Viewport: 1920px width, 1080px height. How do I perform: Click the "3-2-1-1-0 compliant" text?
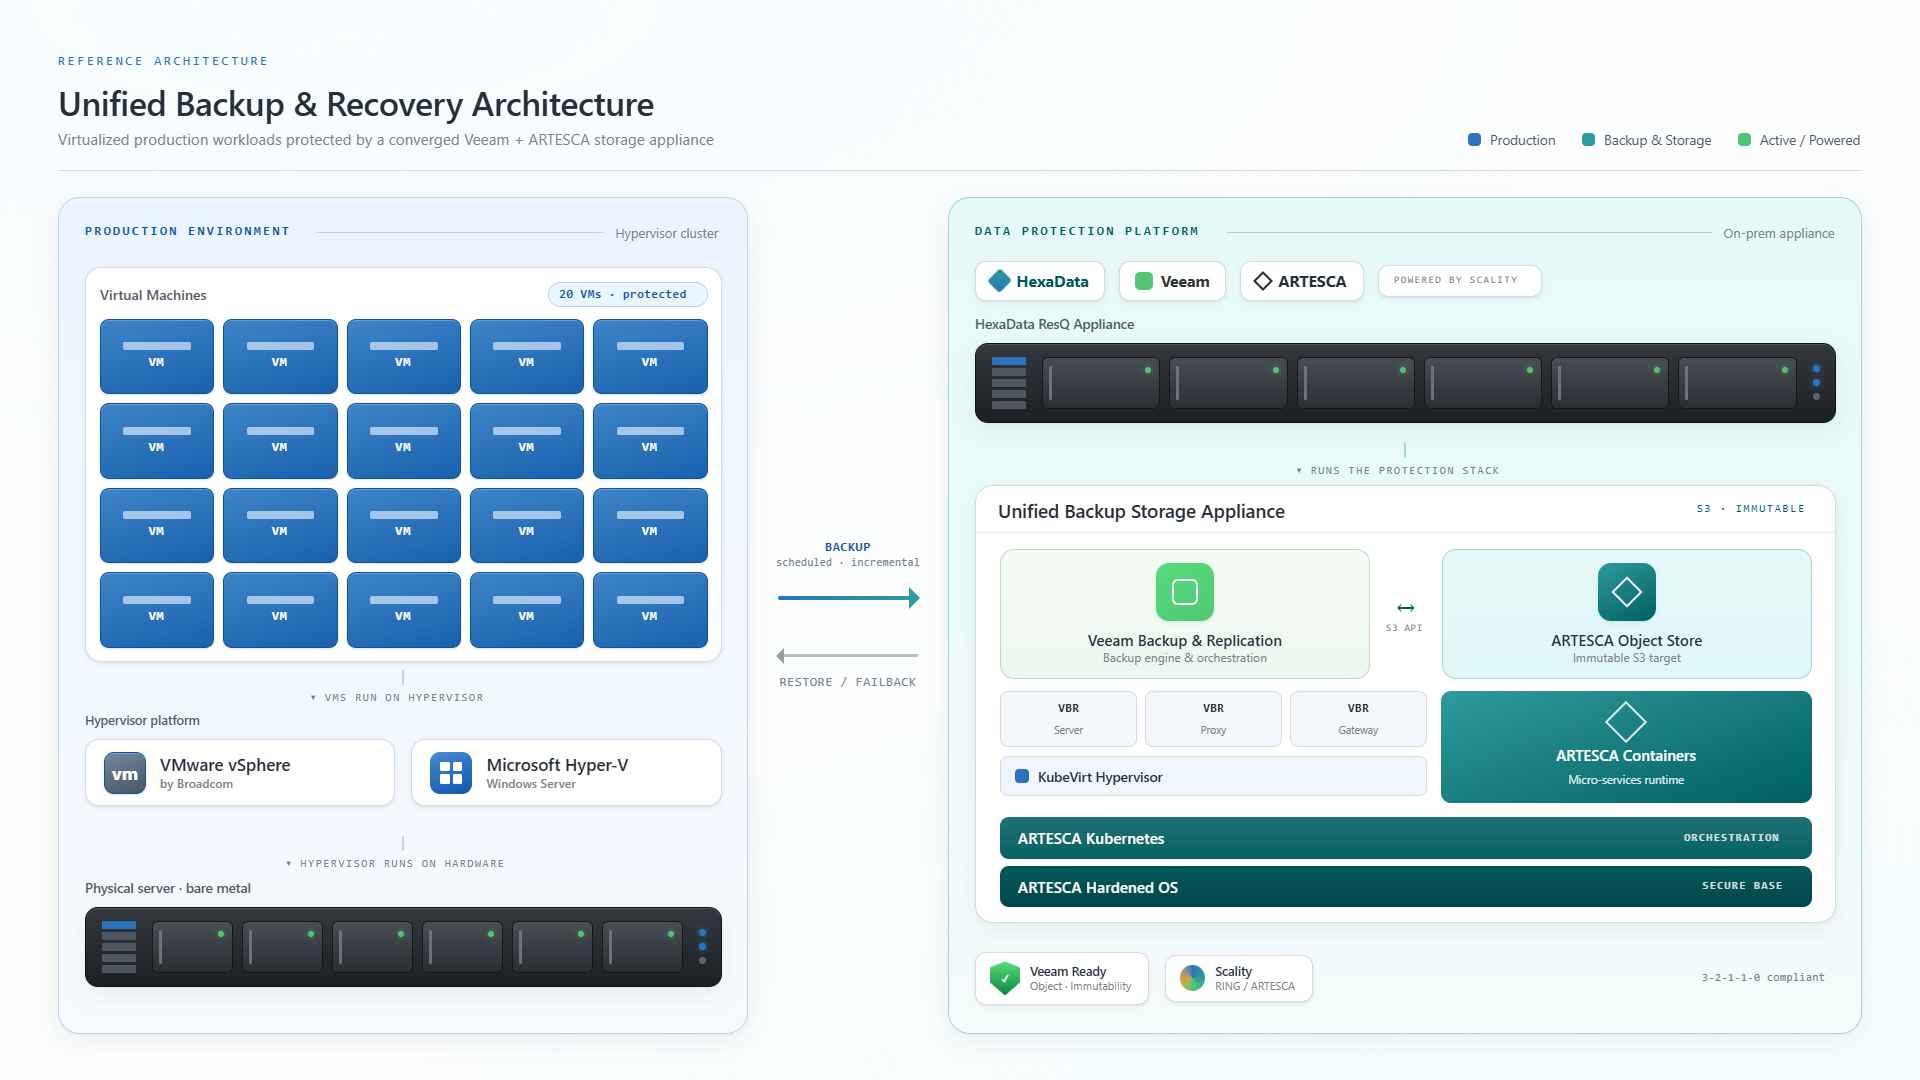click(1763, 978)
